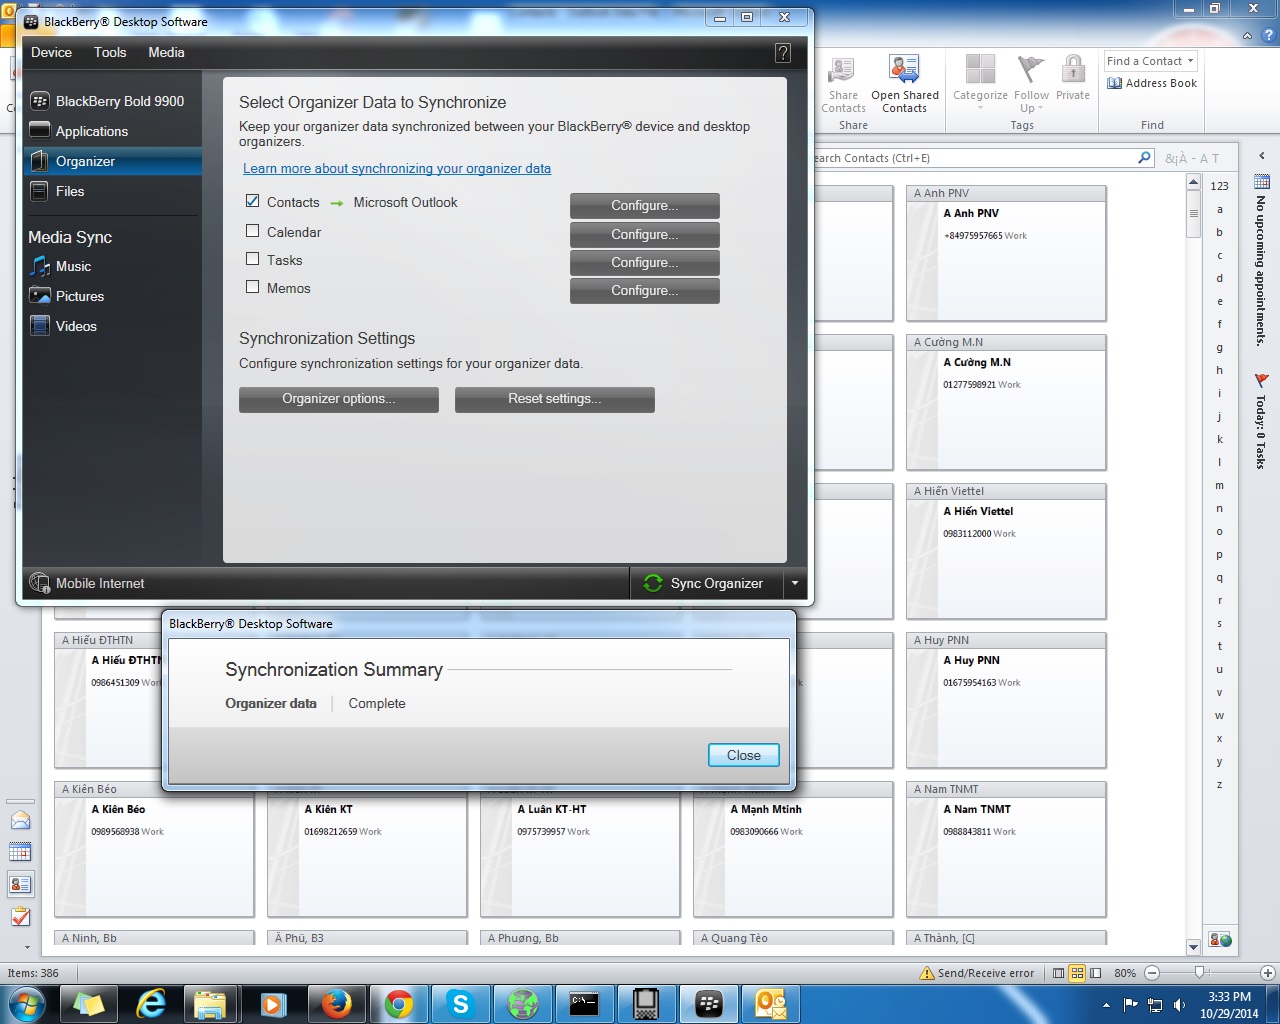Configure Contacts synchronization

click(x=645, y=205)
